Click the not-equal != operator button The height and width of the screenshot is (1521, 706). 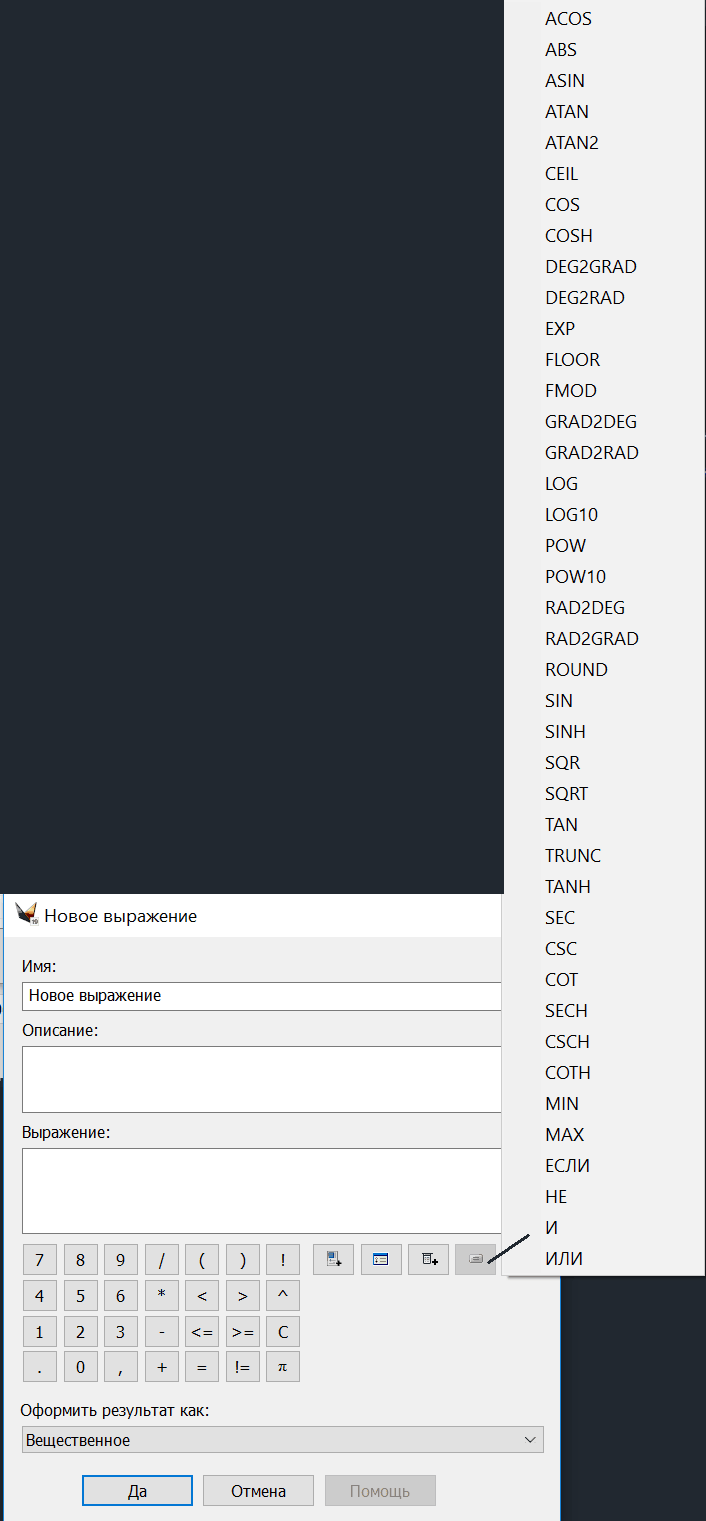pos(242,1367)
